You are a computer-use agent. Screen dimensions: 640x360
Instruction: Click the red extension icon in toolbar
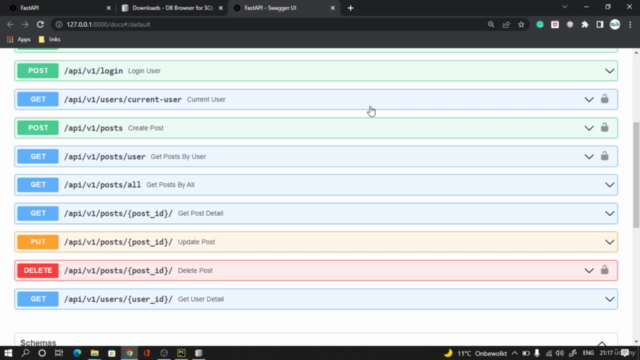(555, 24)
